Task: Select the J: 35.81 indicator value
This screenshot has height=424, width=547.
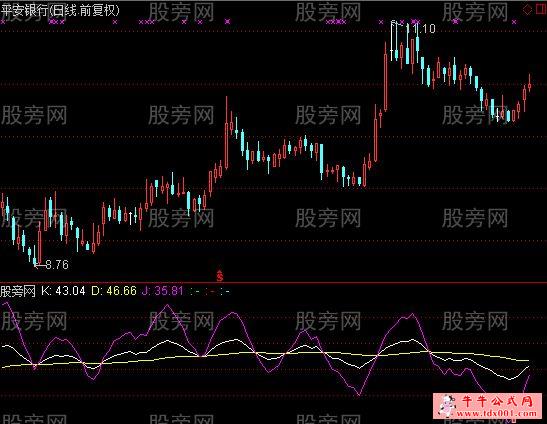Action: [162, 291]
